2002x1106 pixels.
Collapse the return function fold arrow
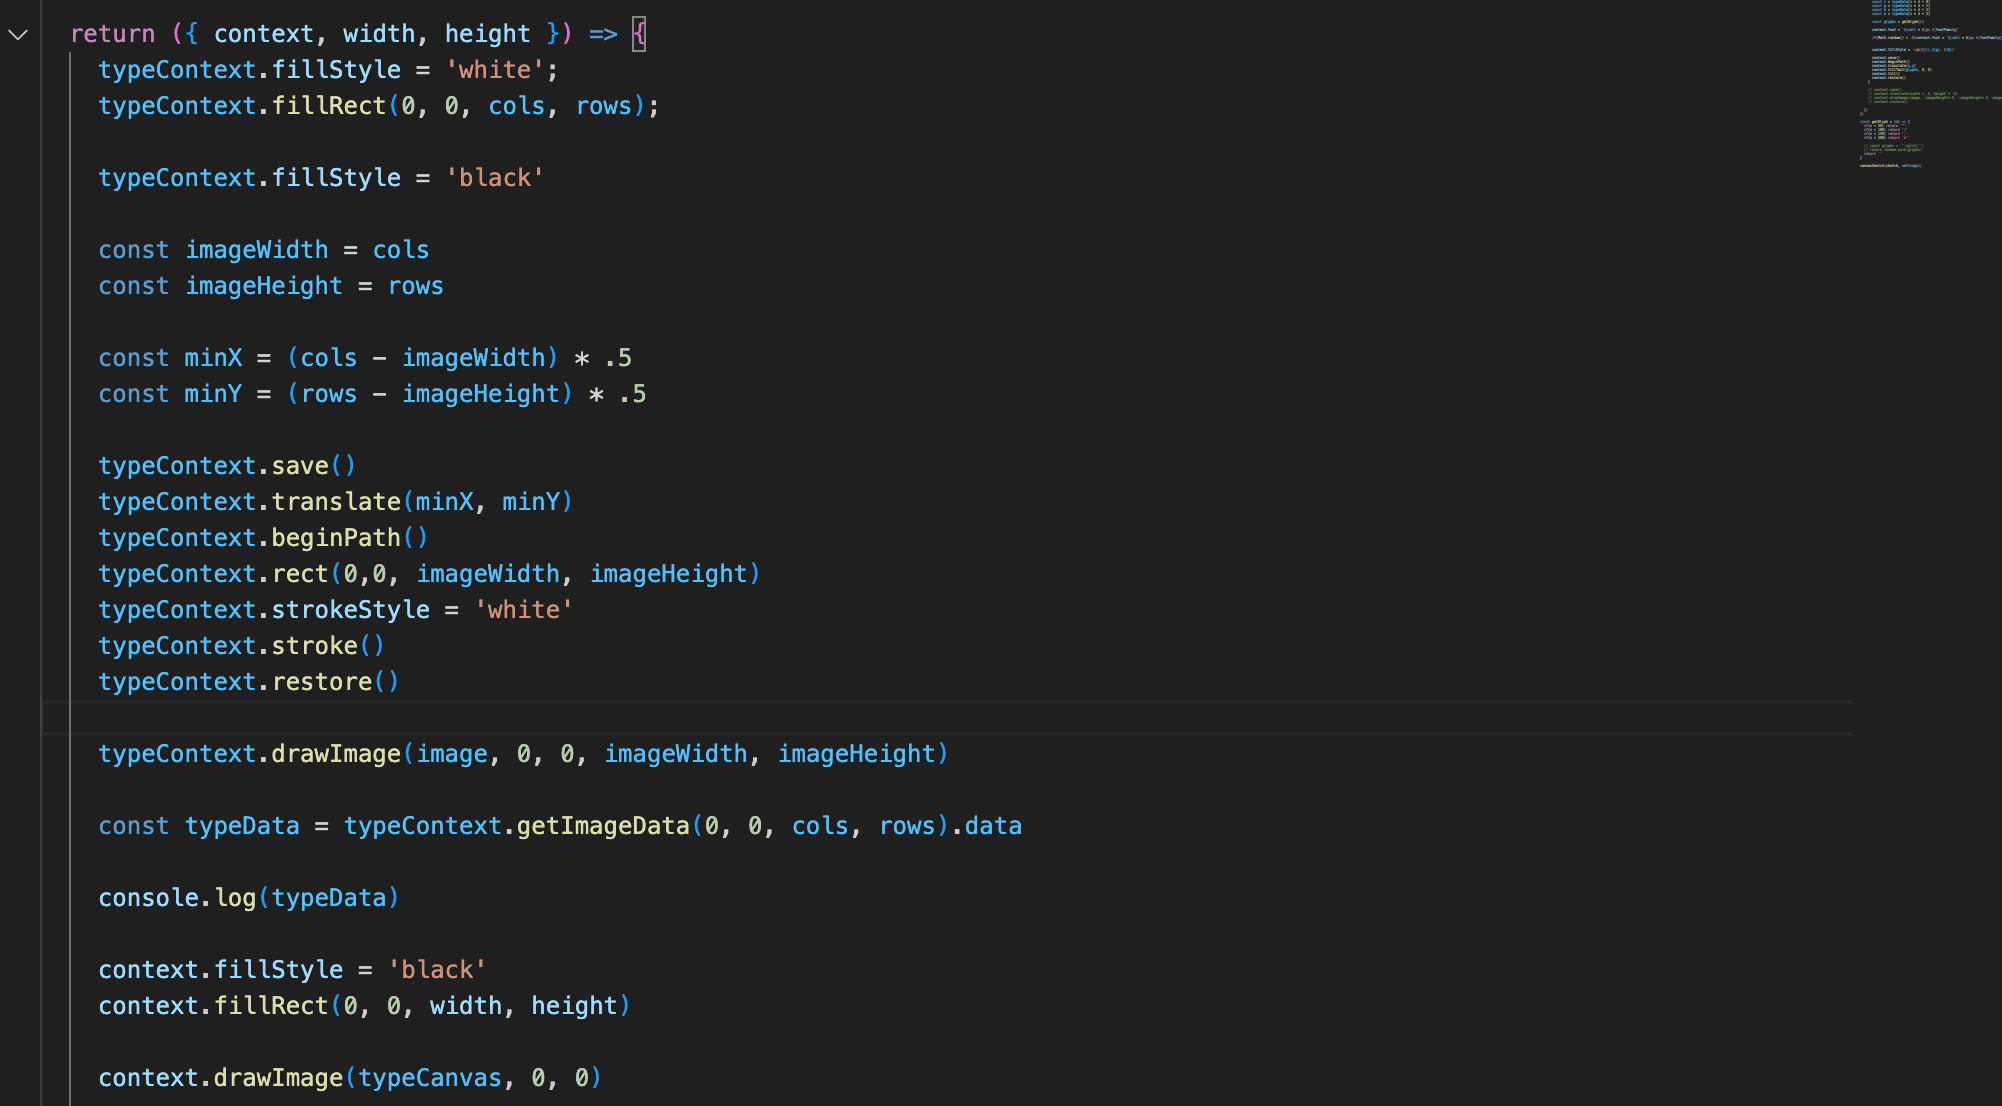coord(18,34)
